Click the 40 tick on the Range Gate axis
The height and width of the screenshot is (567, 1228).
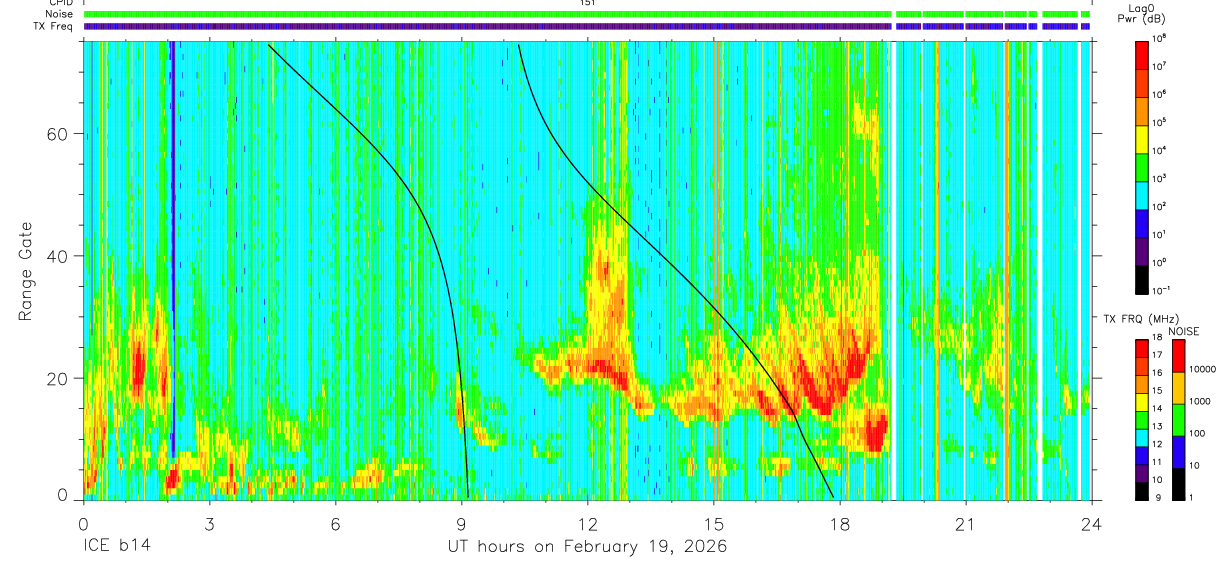[57, 256]
